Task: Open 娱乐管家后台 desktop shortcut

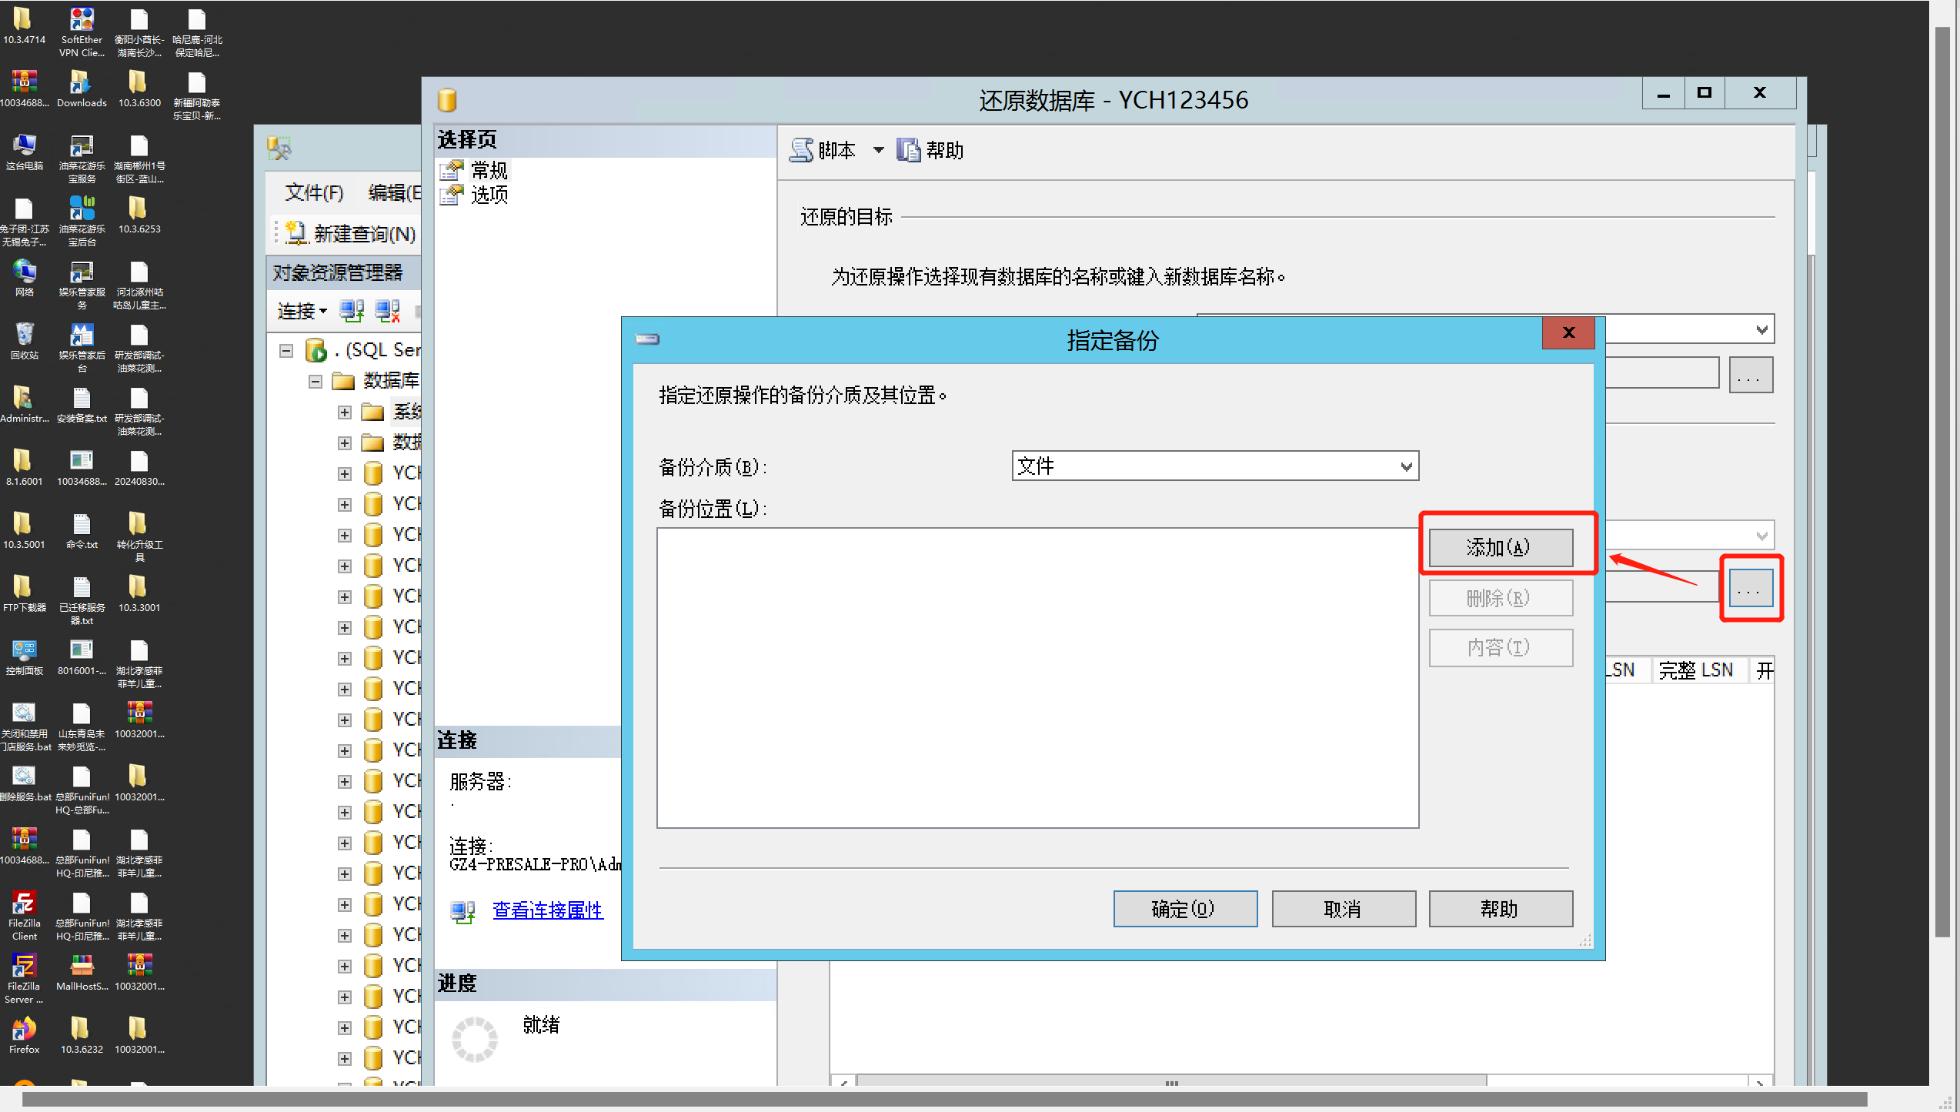Action: point(81,347)
